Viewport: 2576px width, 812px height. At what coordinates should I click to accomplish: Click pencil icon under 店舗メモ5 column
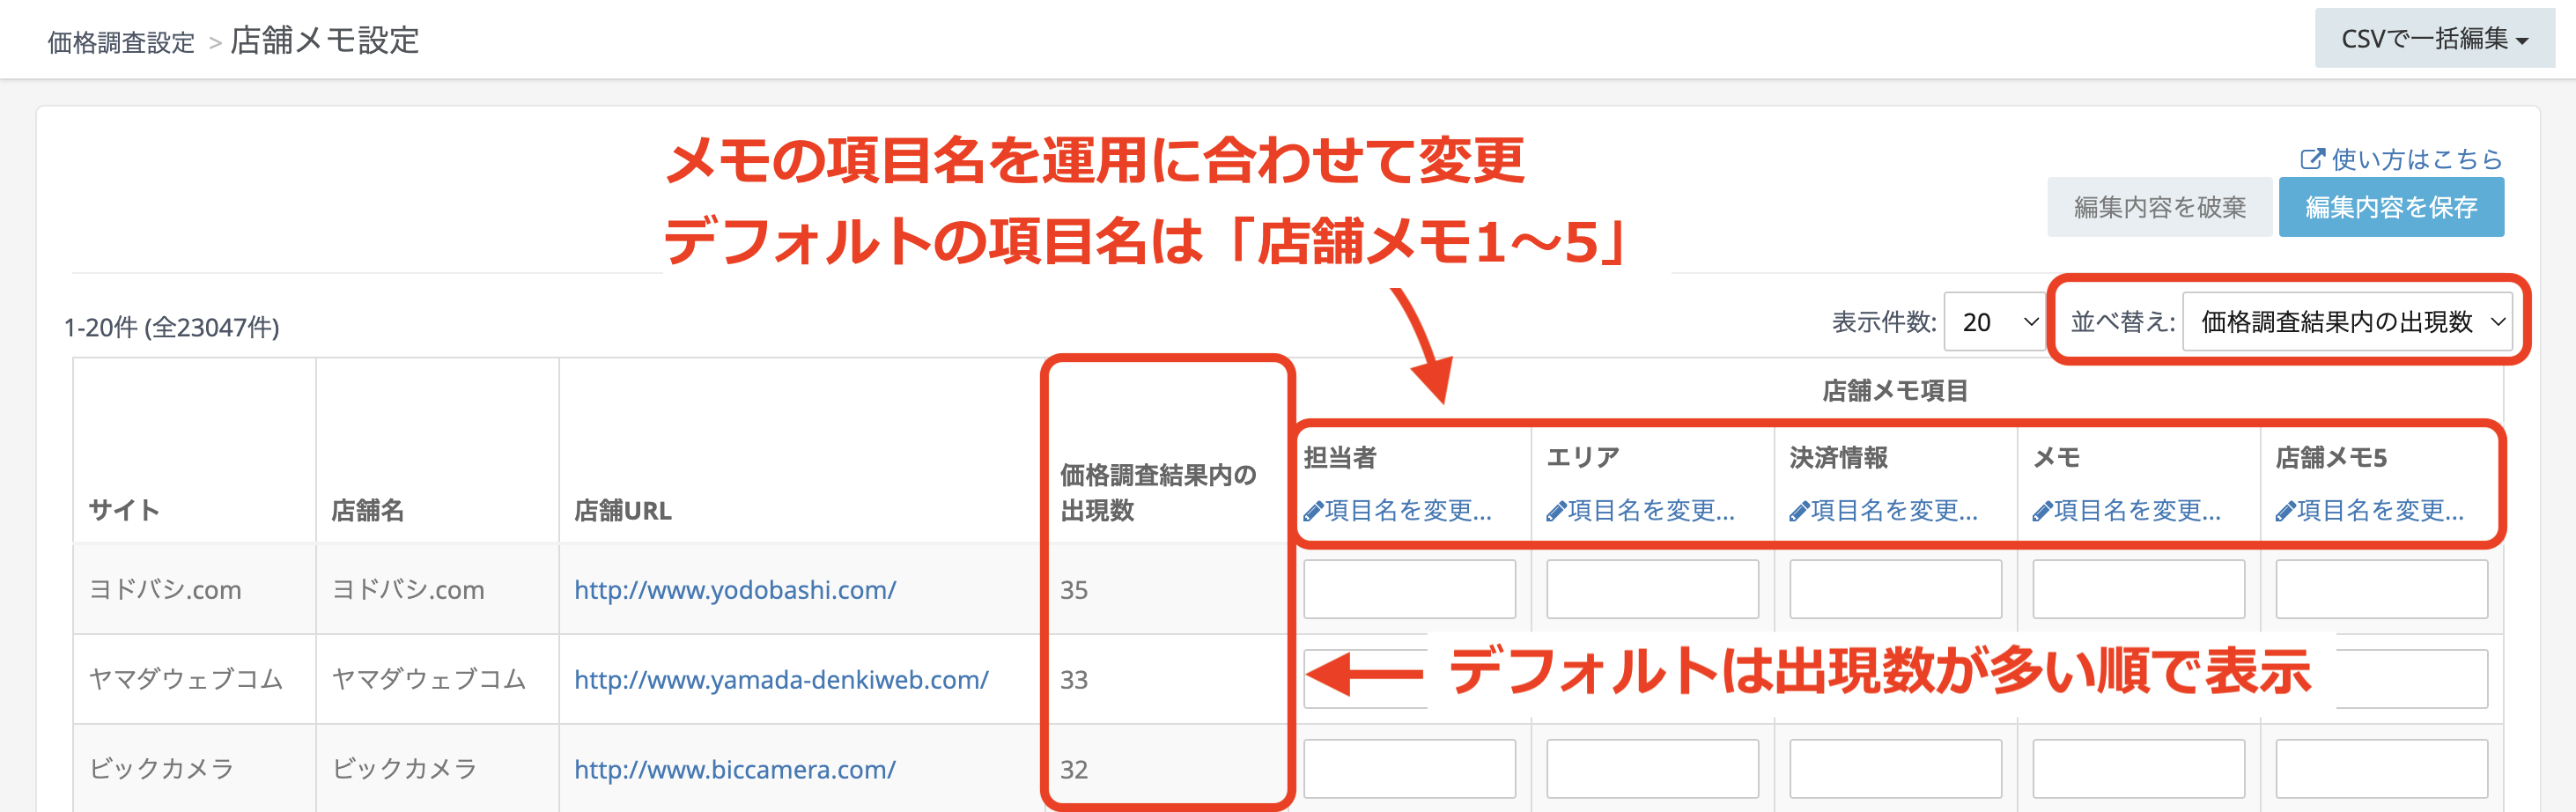pyautogui.click(x=2285, y=512)
